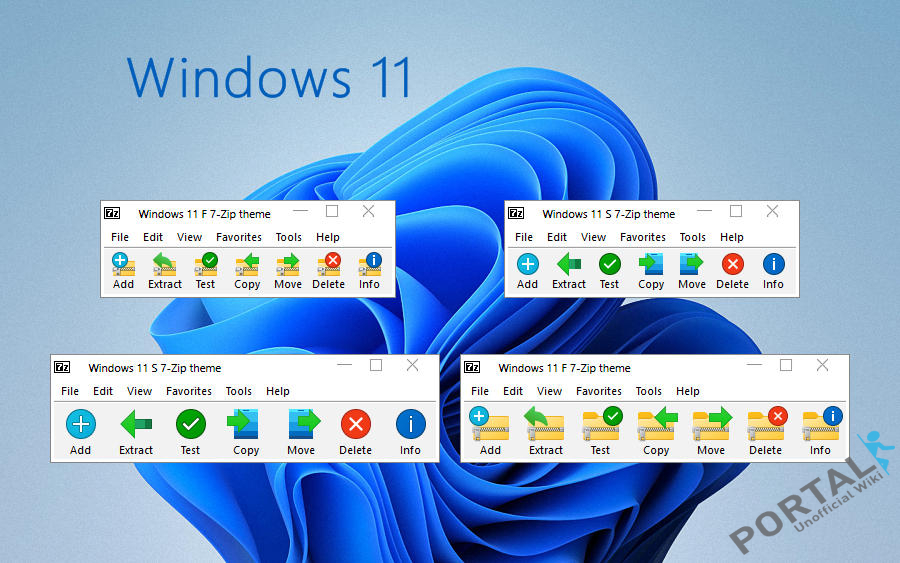Click Test in small-icon F theme window
900x563 pixels.
(x=205, y=271)
